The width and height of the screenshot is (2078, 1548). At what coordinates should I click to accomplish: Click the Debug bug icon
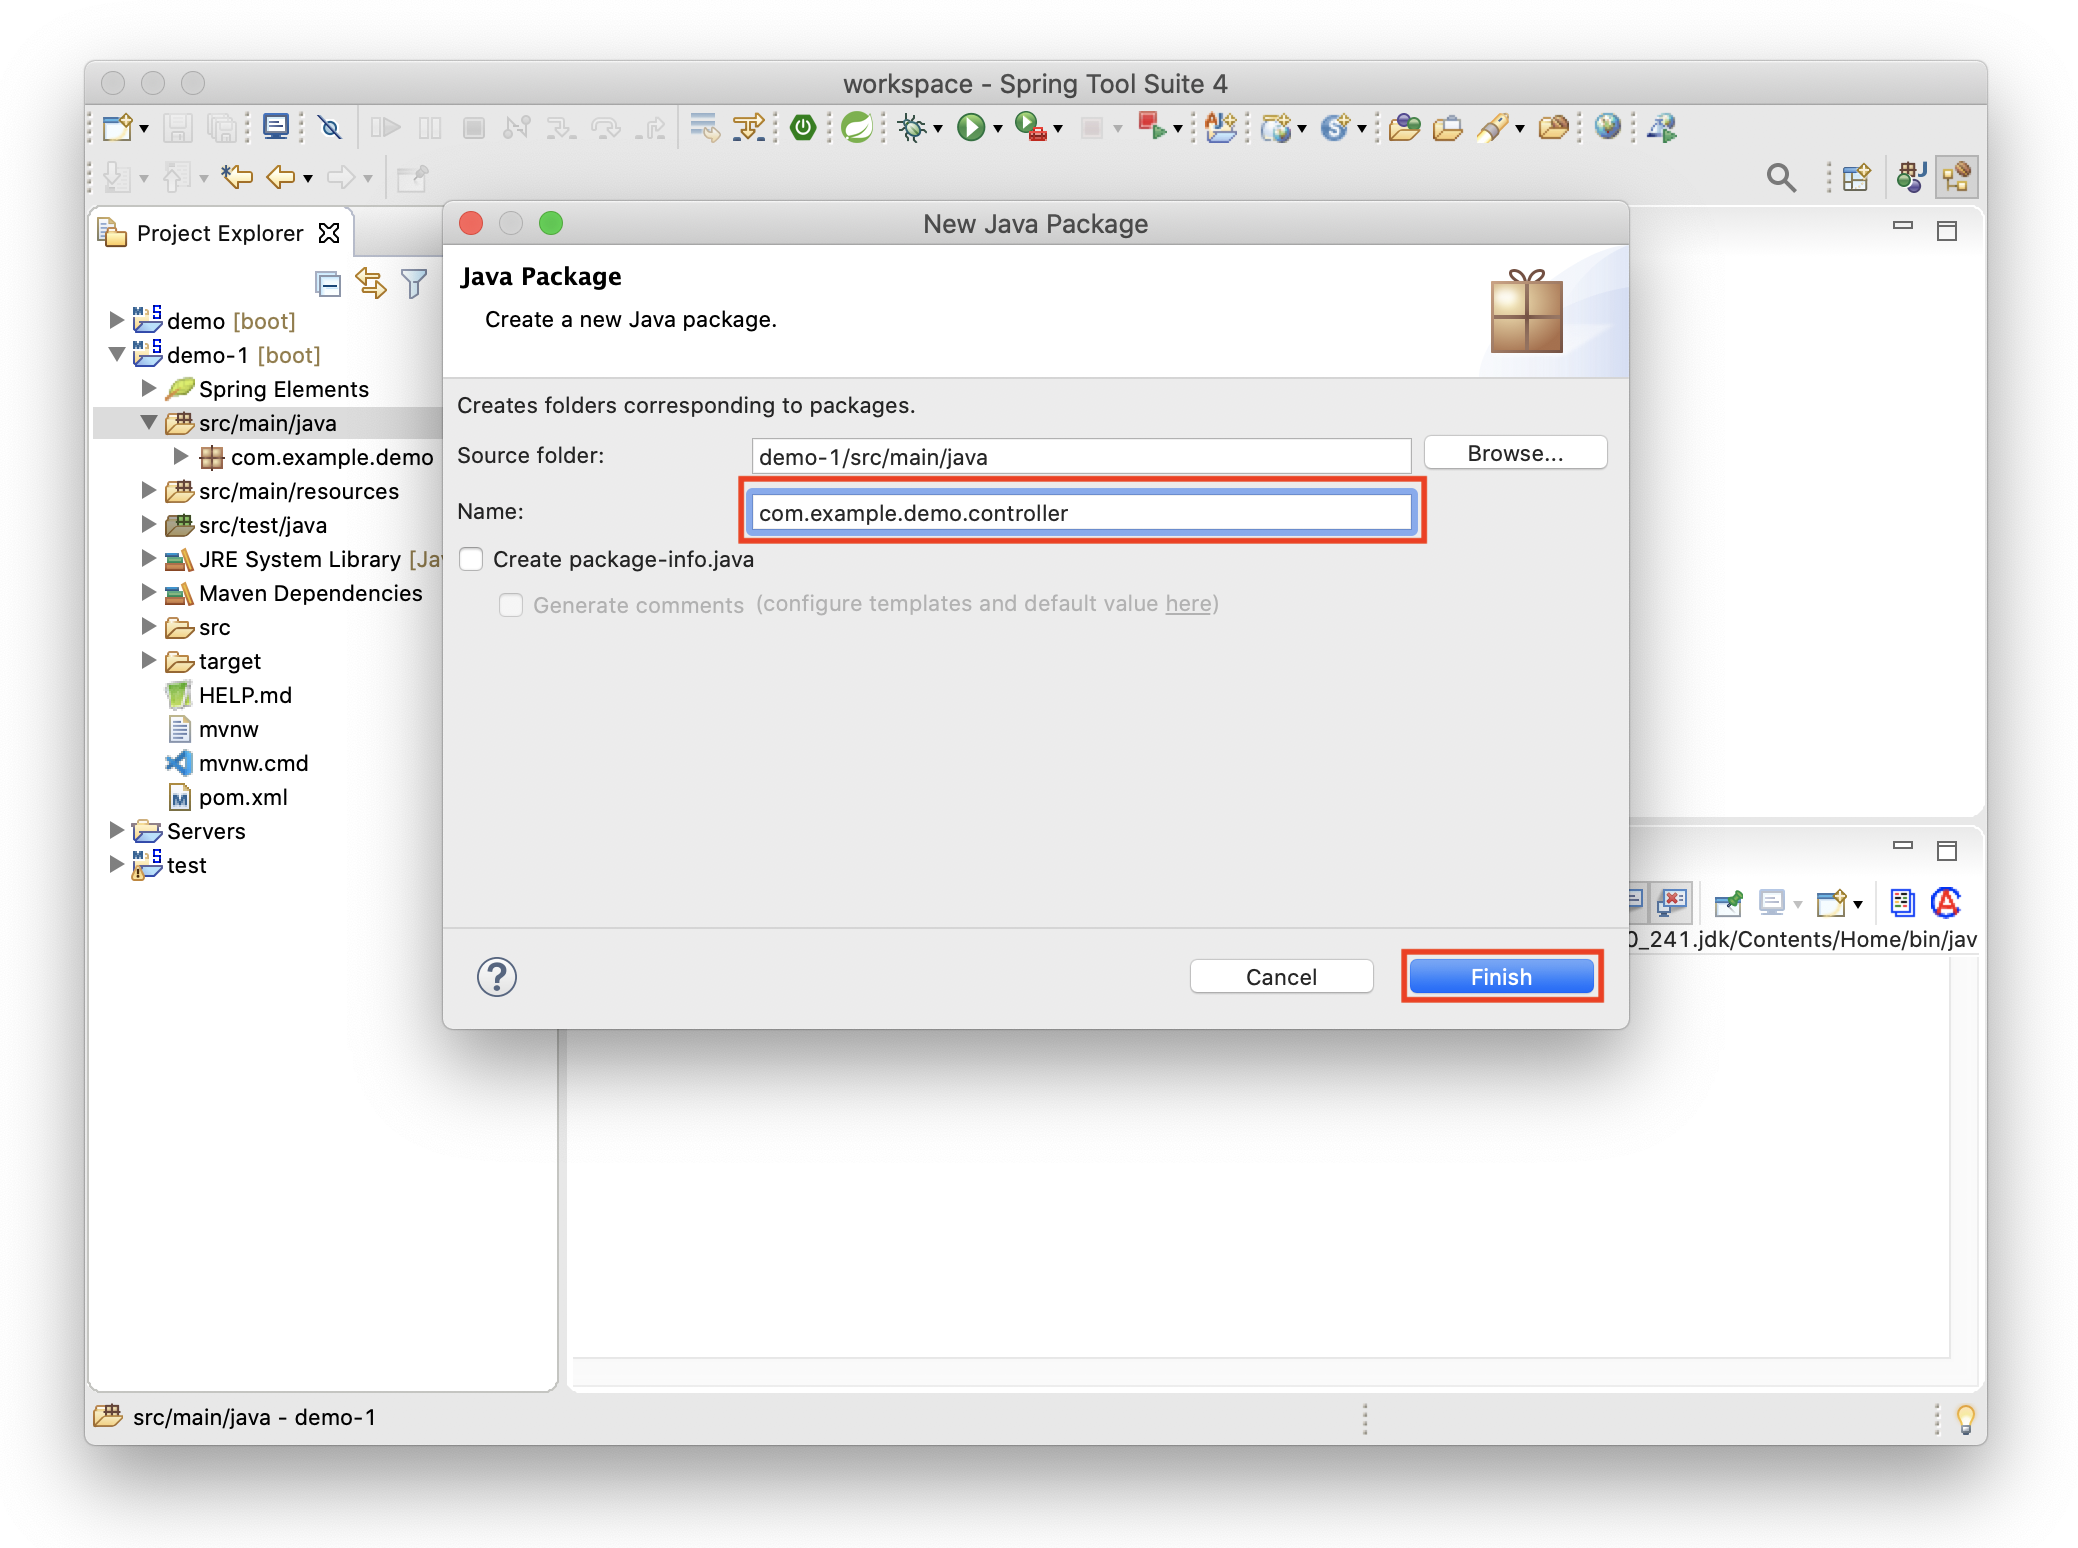tap(912, 128)
